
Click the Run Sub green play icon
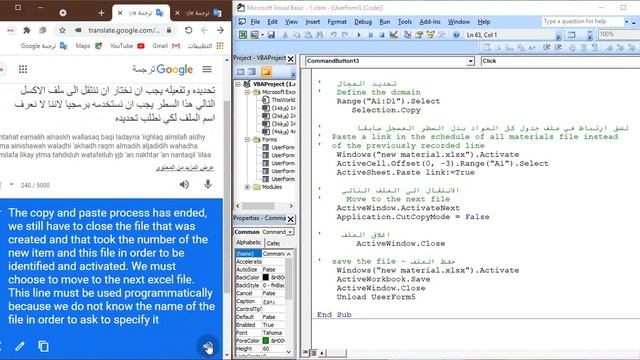point(358,35)
